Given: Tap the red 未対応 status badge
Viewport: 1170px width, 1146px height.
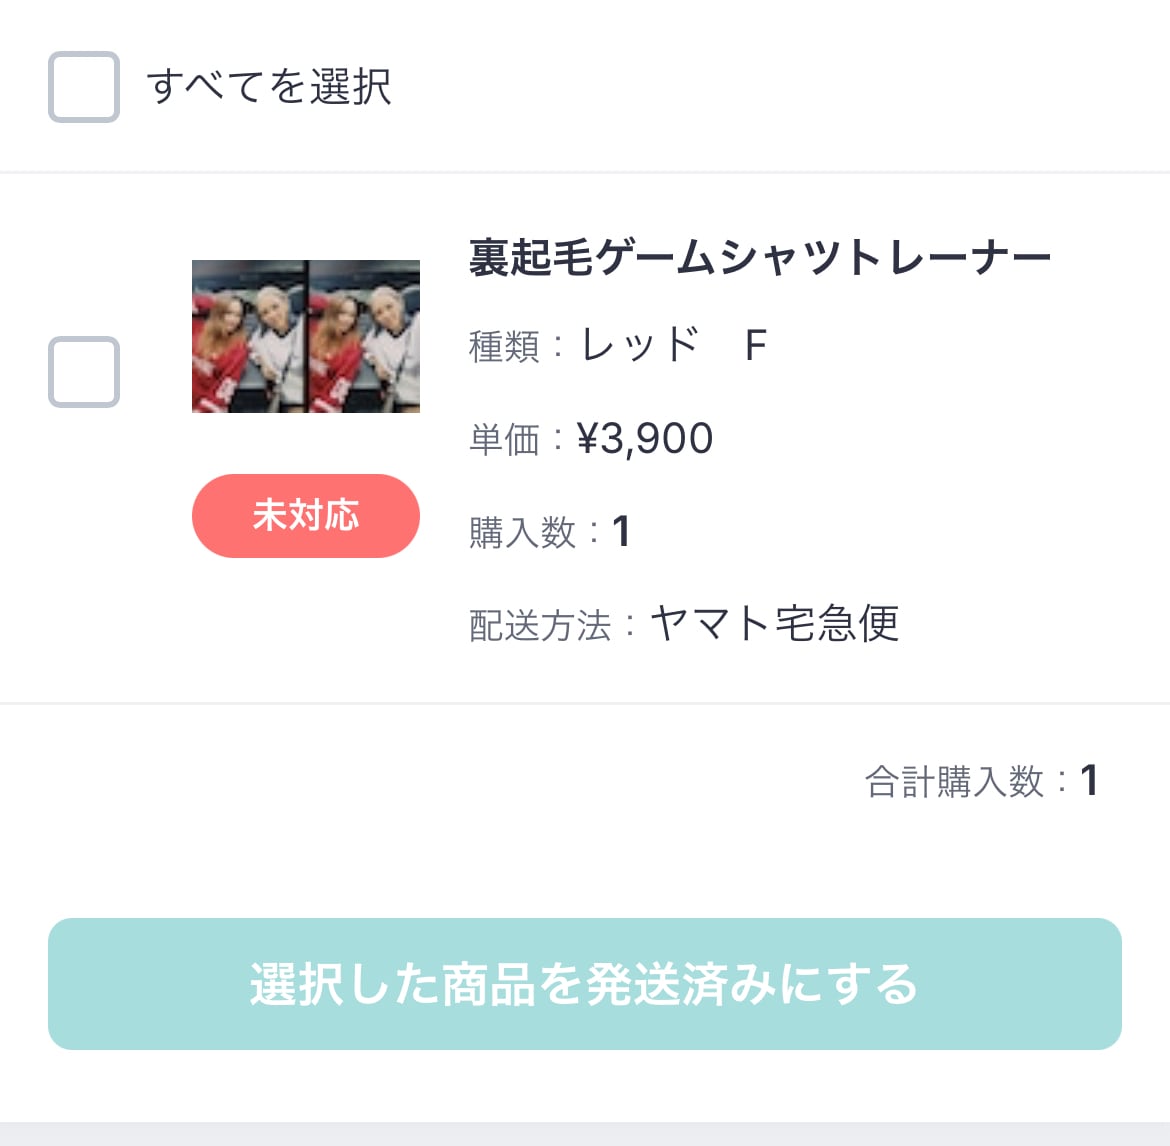Looking at the screenshot, I should click(306, 516).
